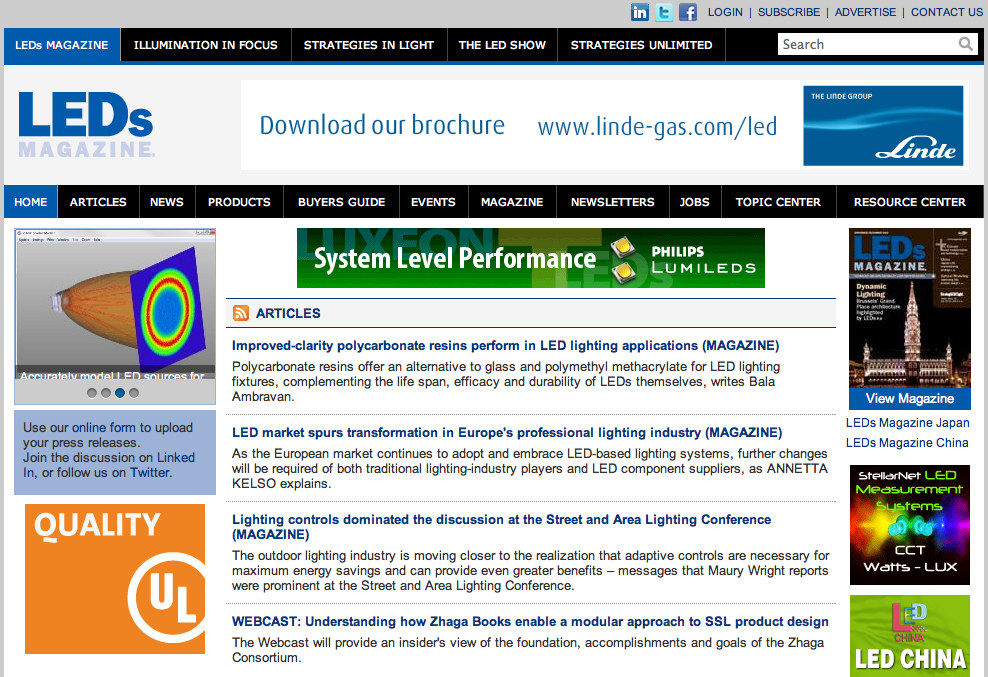Open the JOBS menu item
The image size is (988, 677).
coord(694,202)
